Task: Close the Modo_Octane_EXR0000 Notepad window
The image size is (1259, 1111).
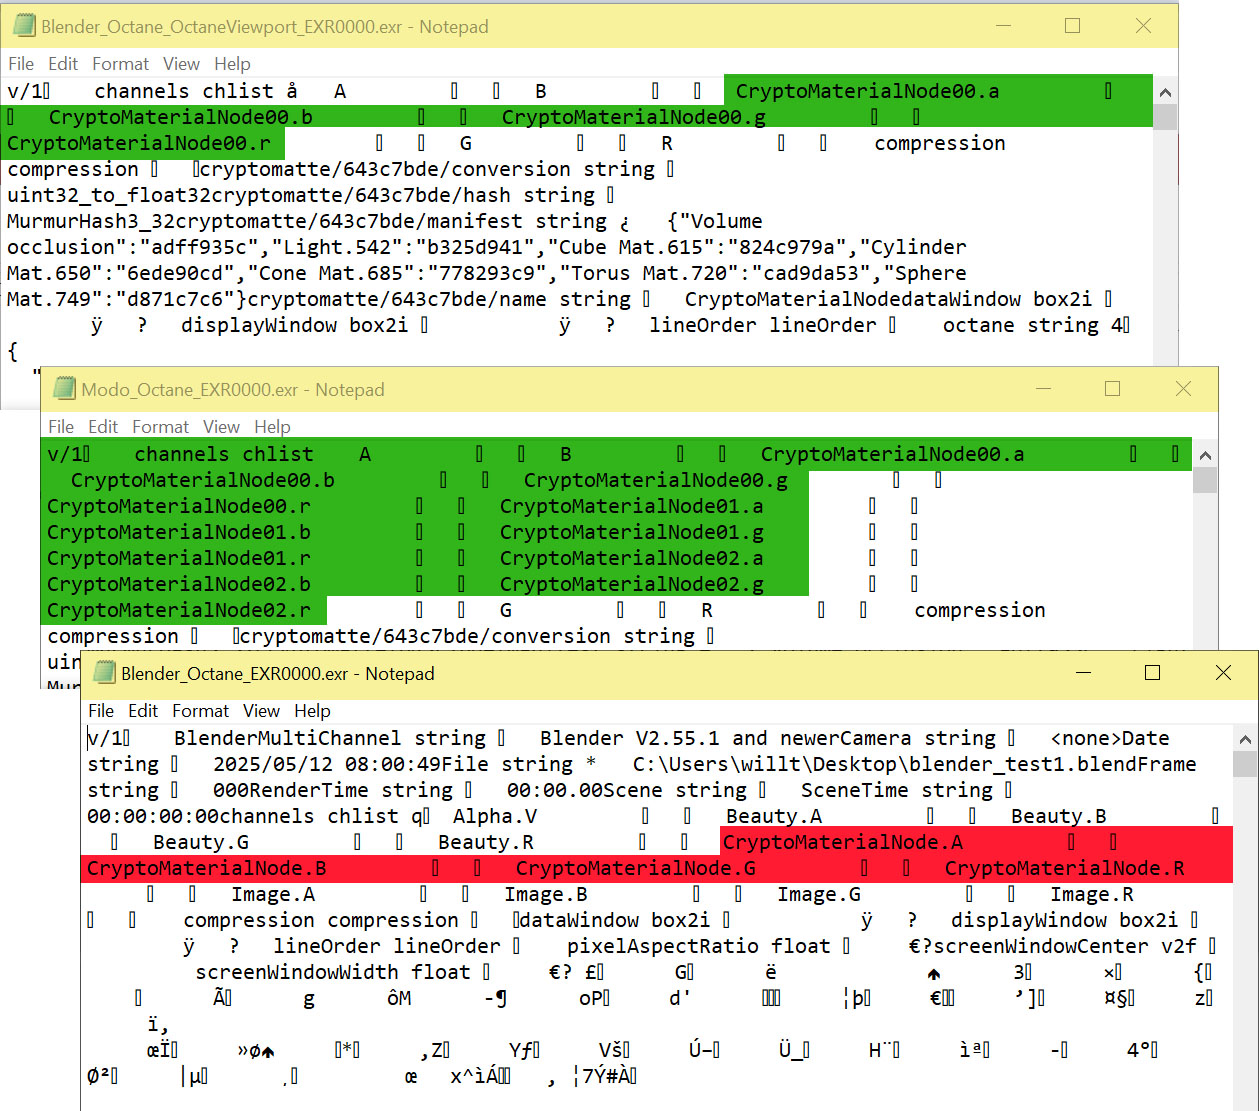Action: [1183, 389]
